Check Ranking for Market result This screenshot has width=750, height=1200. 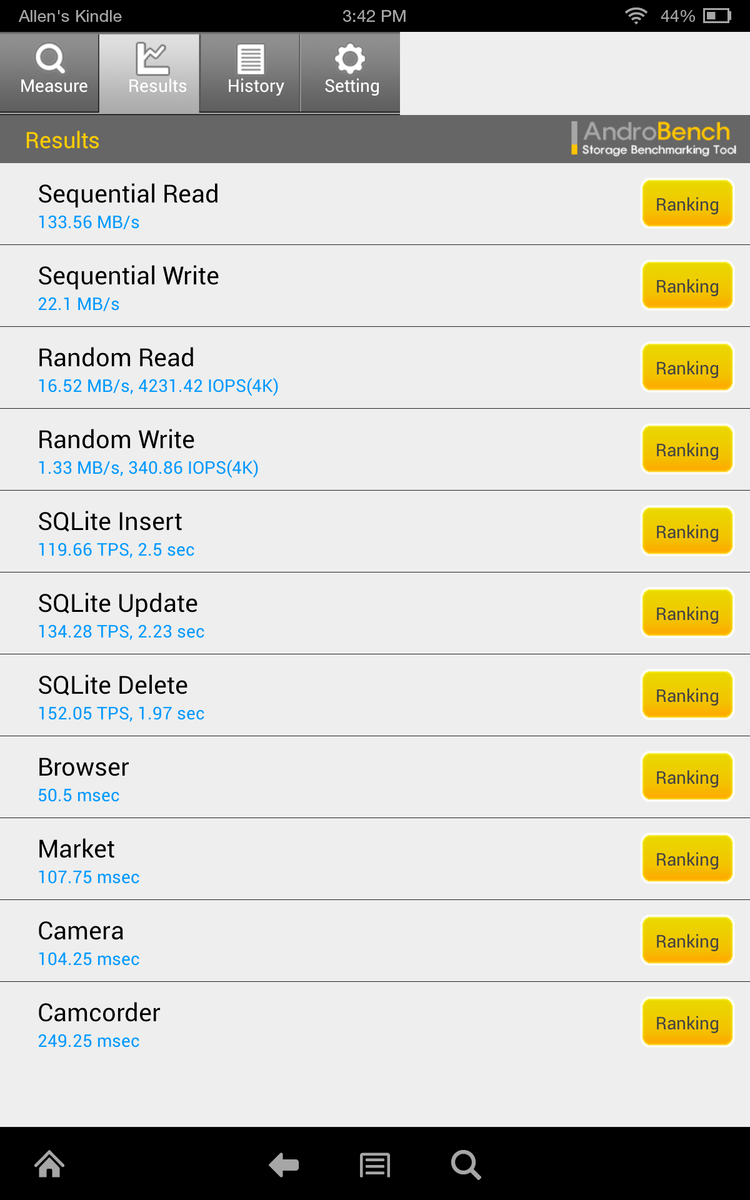tap(687, 860)
